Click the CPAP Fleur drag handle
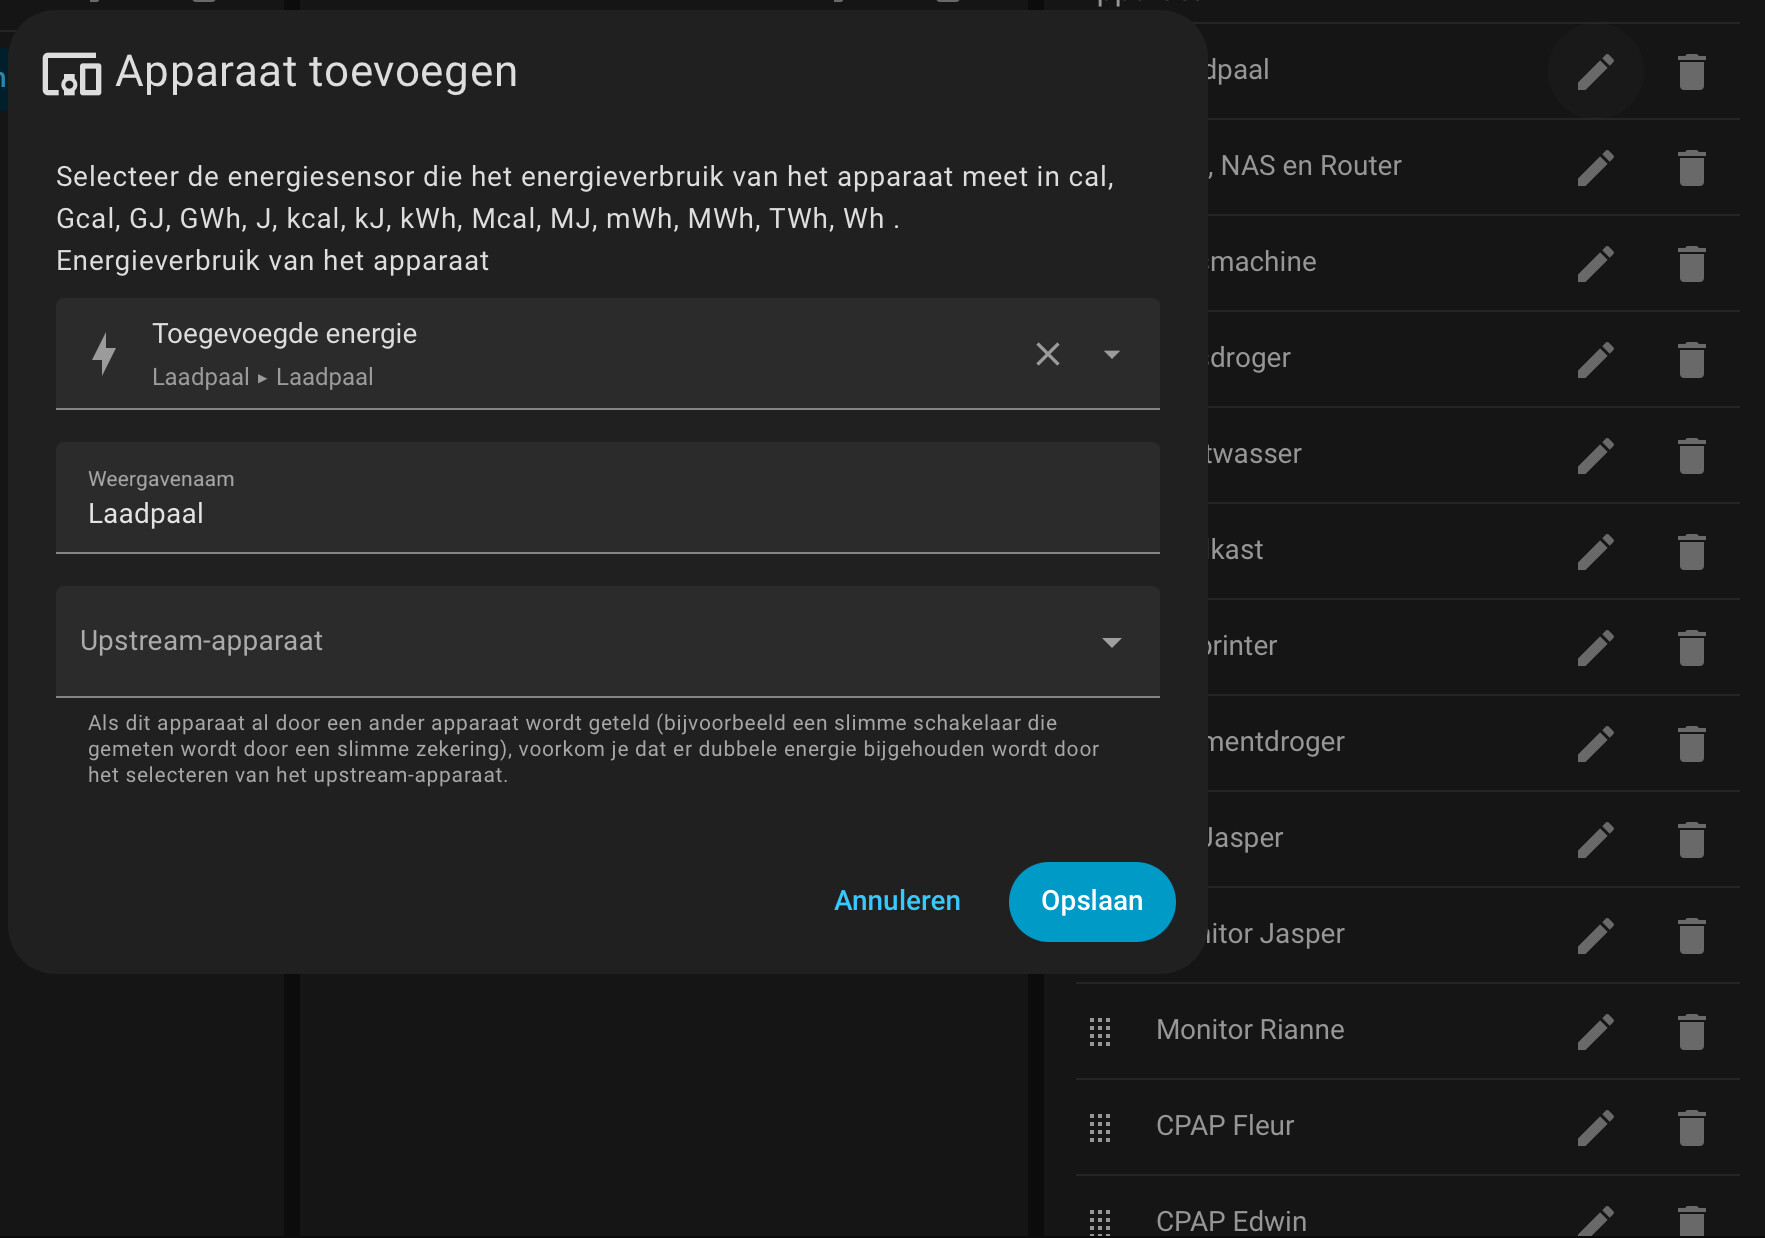The image size is (1765, 1238). pos(1100,1127)
